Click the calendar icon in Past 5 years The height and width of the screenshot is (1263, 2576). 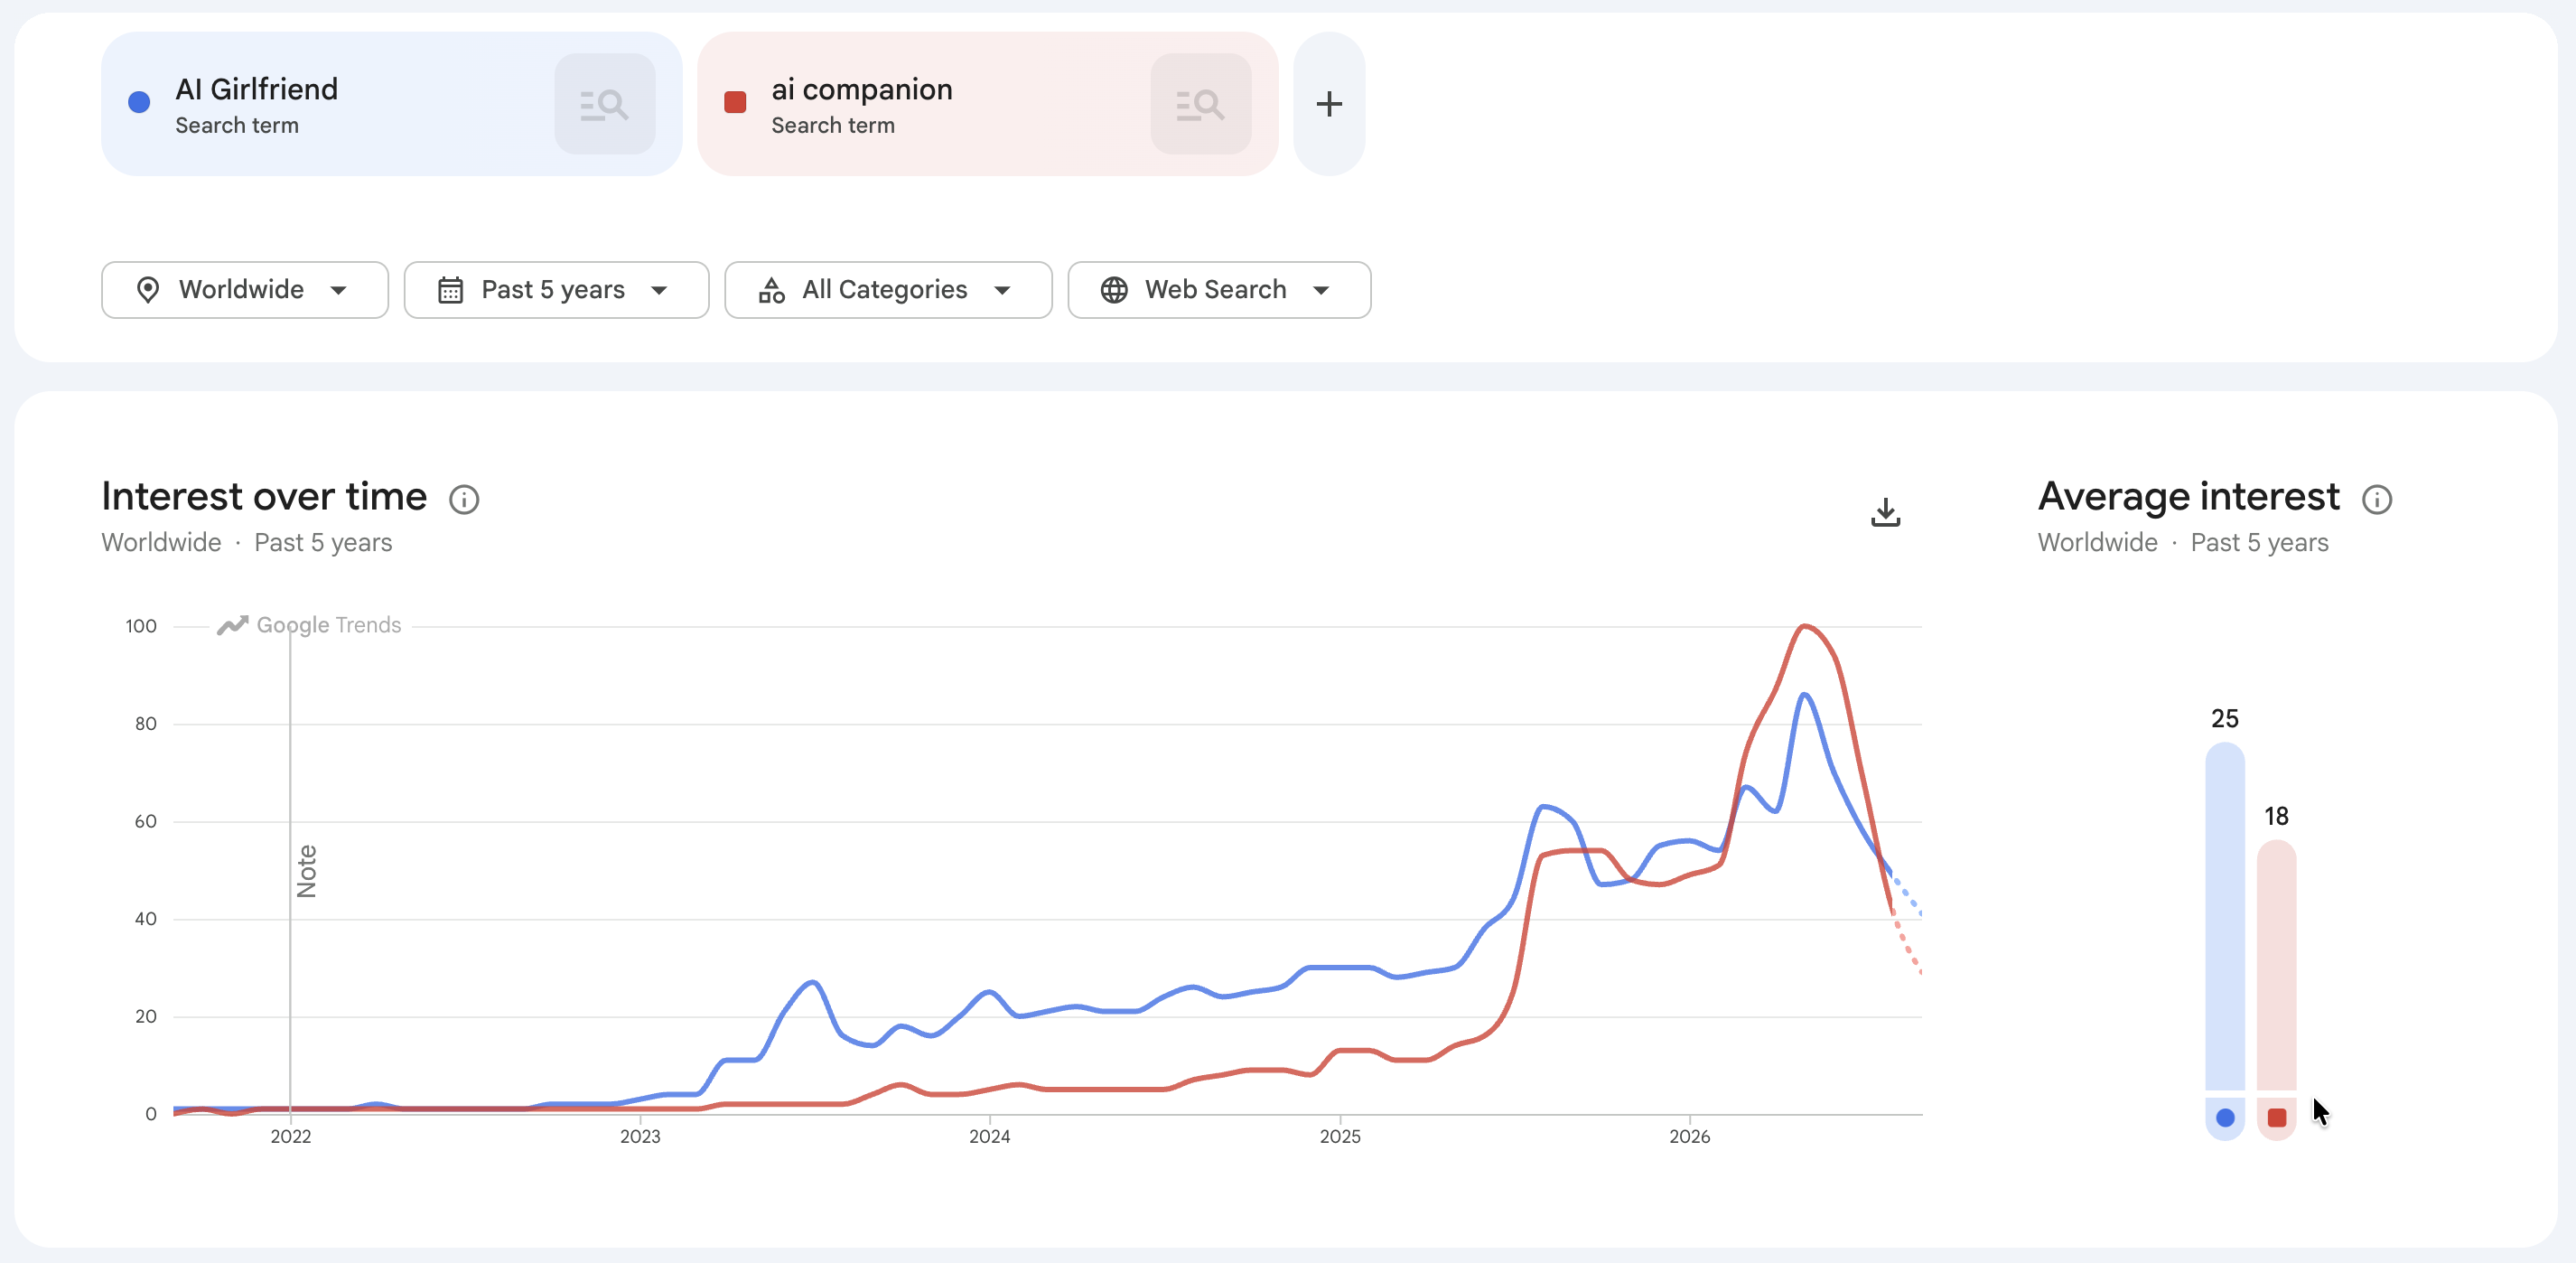point(451,290)
